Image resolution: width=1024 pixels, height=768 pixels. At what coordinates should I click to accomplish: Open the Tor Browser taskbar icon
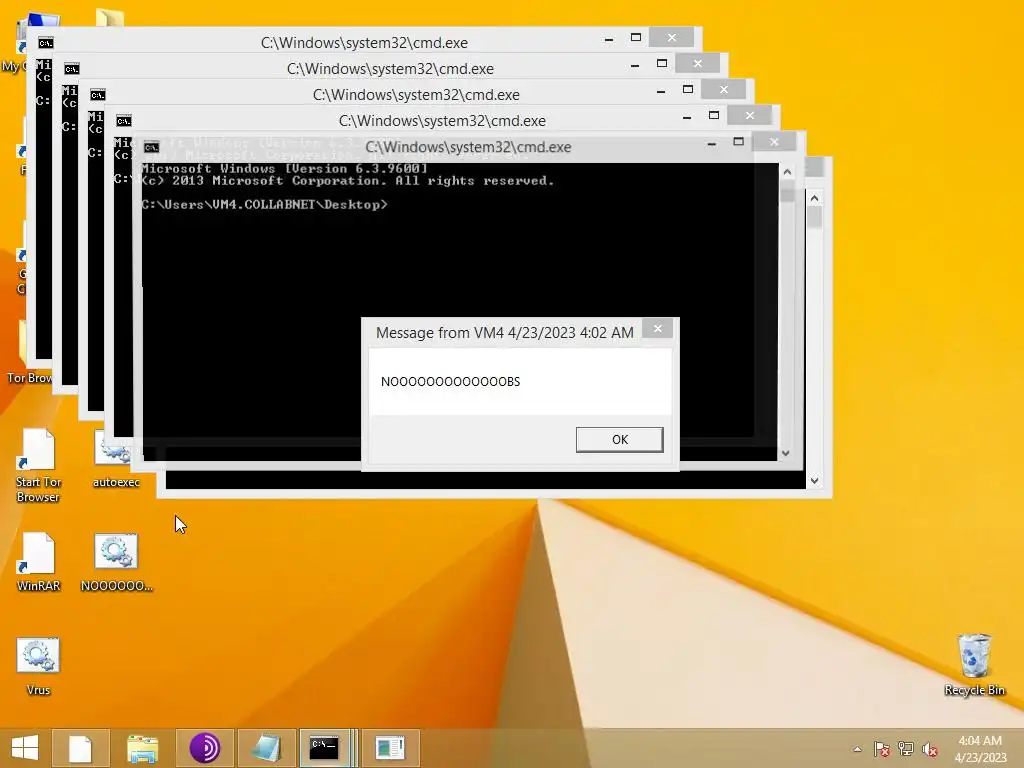pos(204,748)
